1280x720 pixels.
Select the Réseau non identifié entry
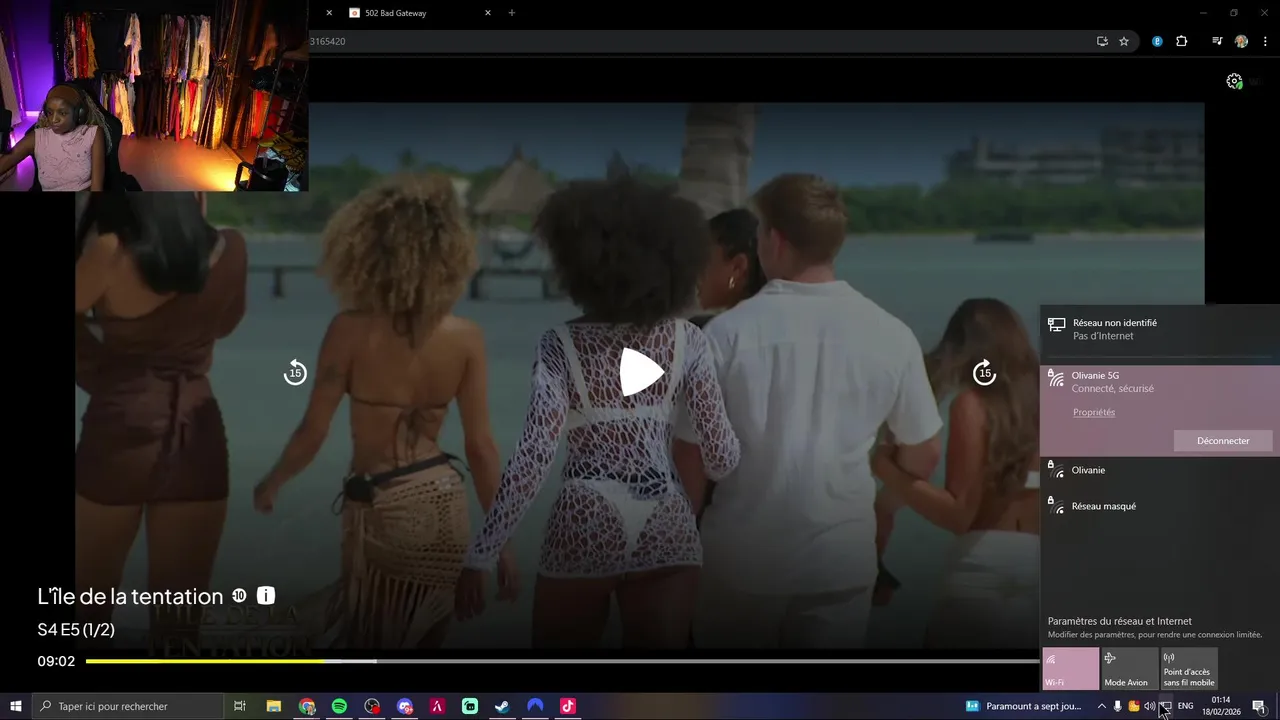1160,329
